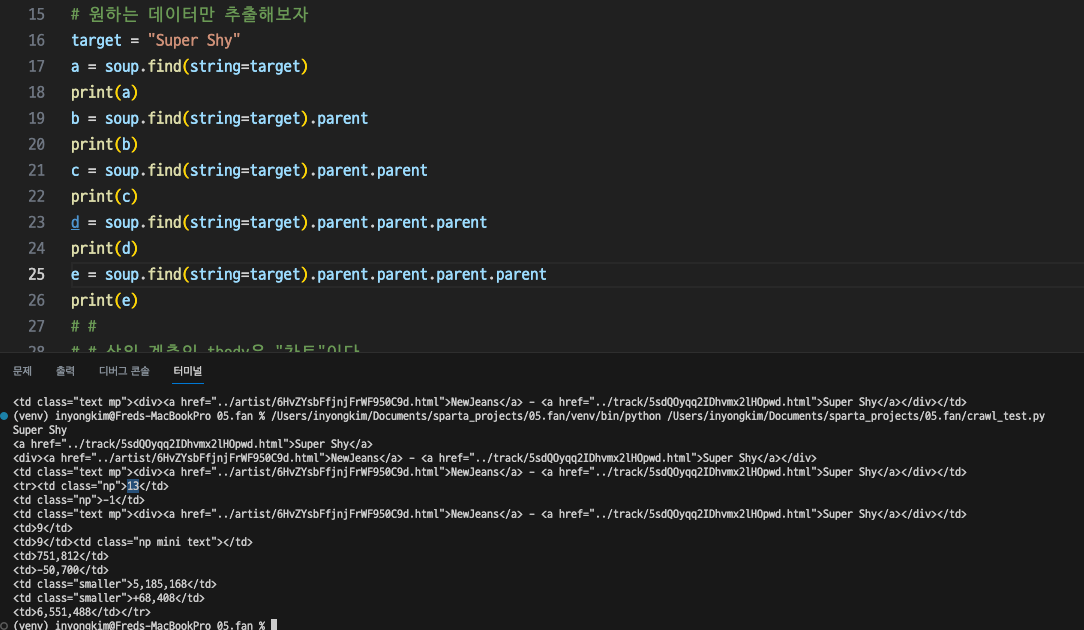The image size is (1084, 630).
Task: Click 'a = soup.find(string=target)' on line 17
Action: (x=189, y=66)
